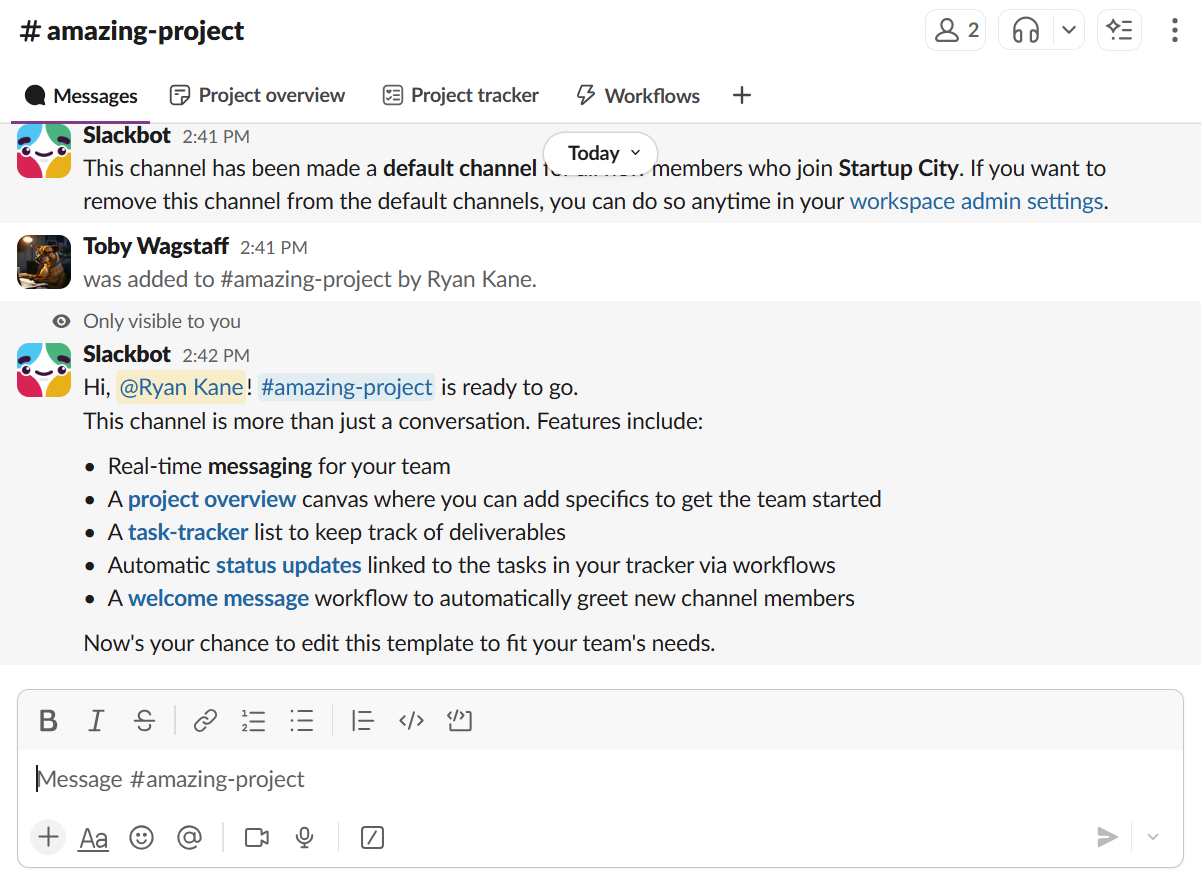Toggle strikethrough formatting

pos(144,720)
